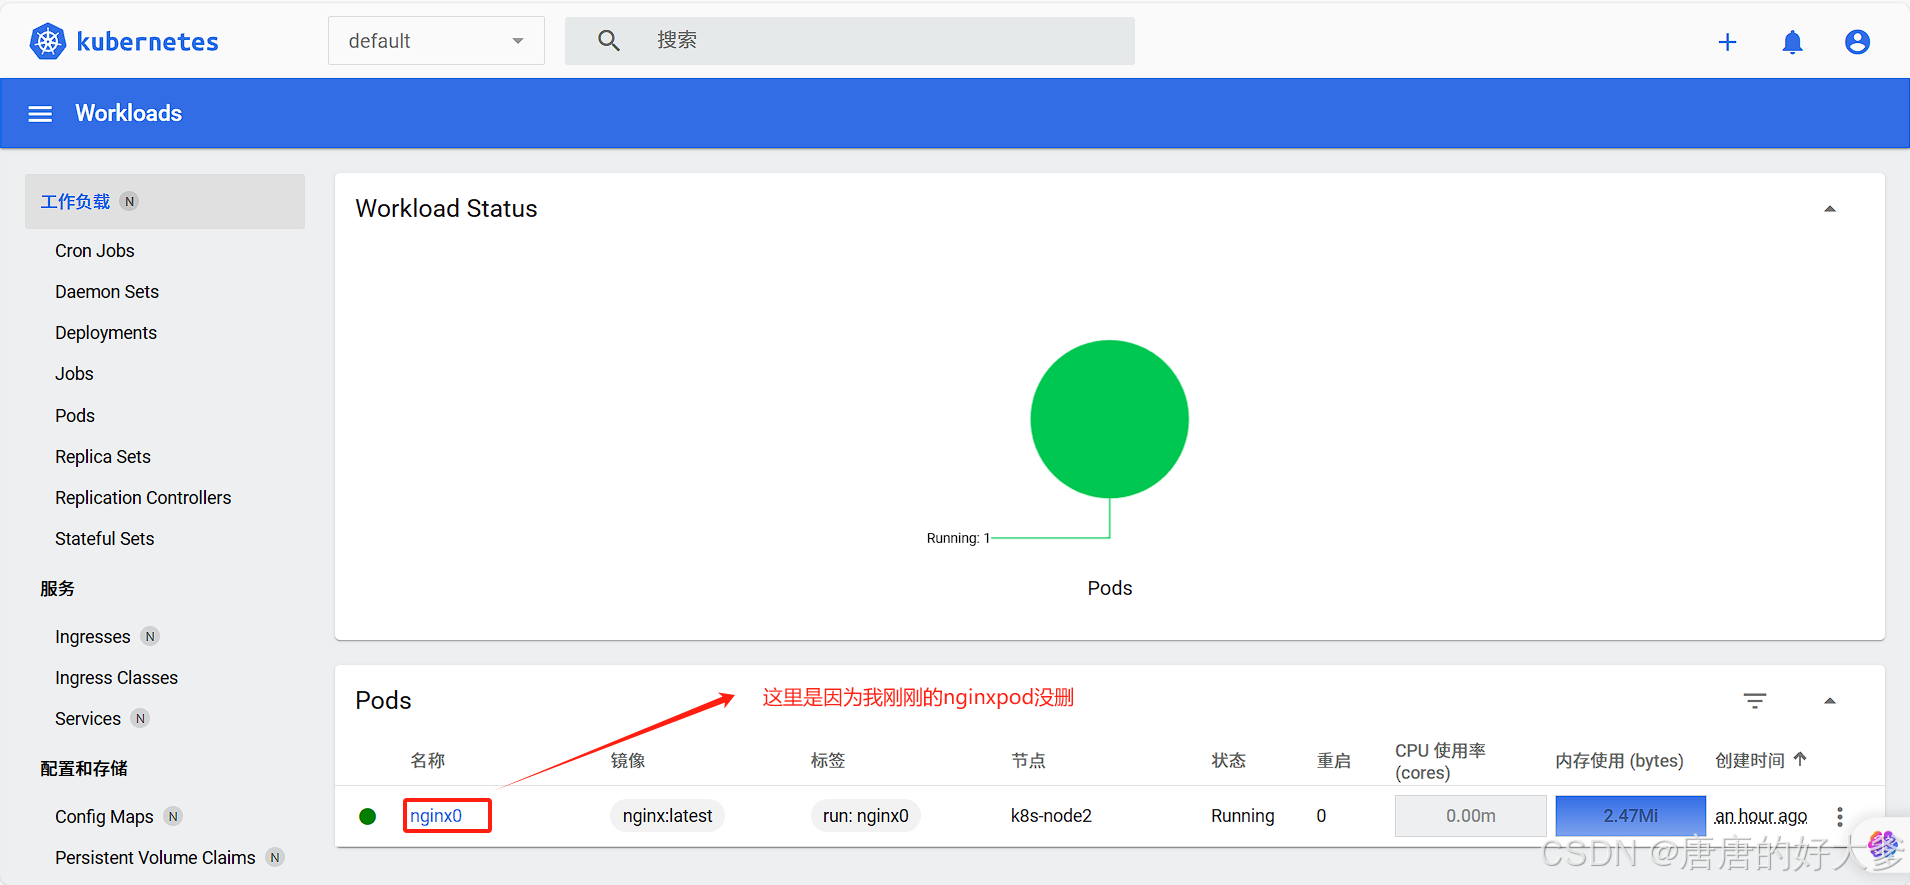Click the 名称 column header
1910x885 pixels.
(428, 761)
